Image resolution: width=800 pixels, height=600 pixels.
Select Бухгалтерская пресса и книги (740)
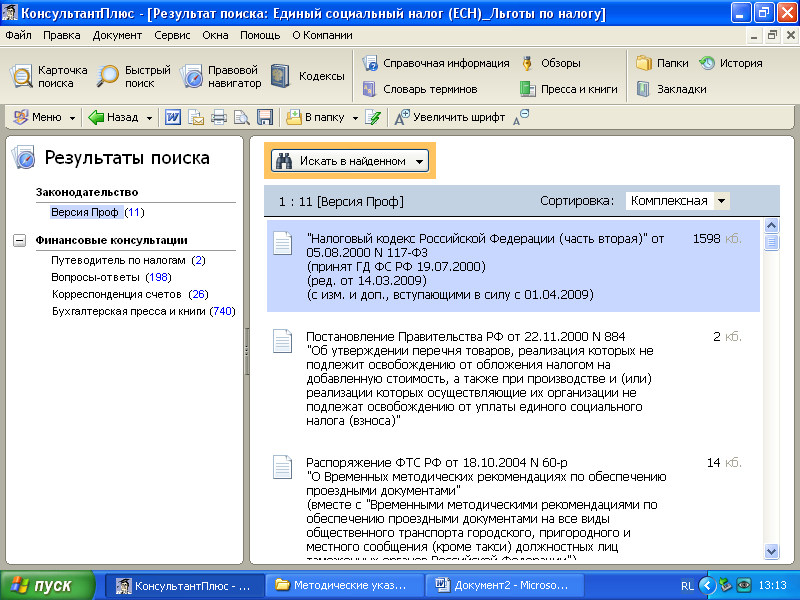(143, 311)
